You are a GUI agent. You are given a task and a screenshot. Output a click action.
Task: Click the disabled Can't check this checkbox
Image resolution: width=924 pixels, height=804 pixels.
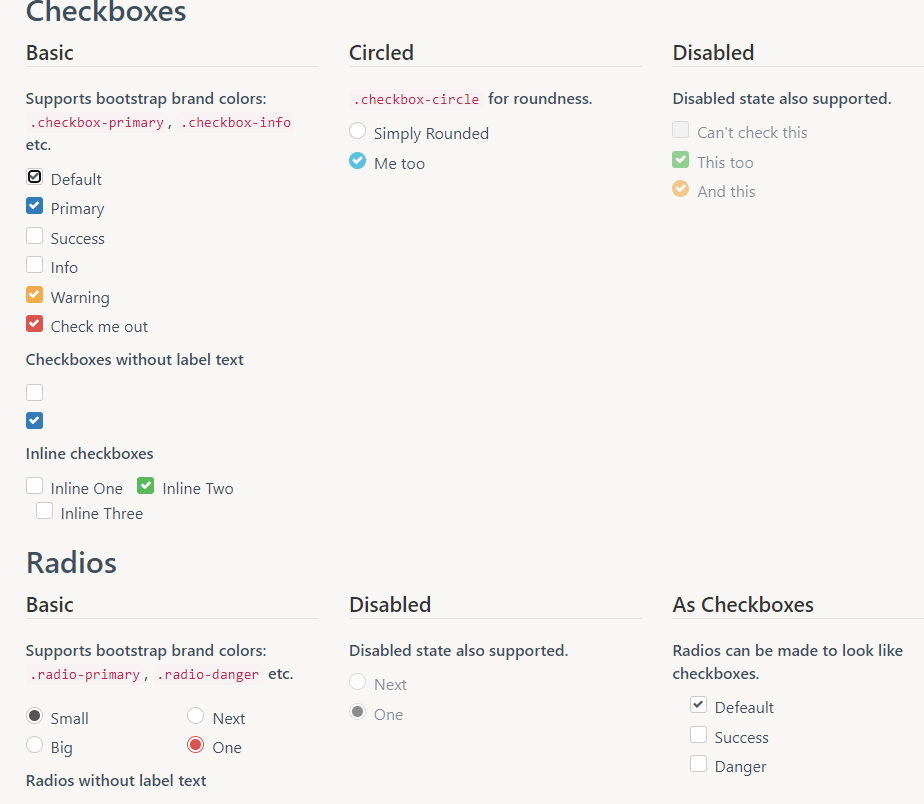click(x=681, y=130)
